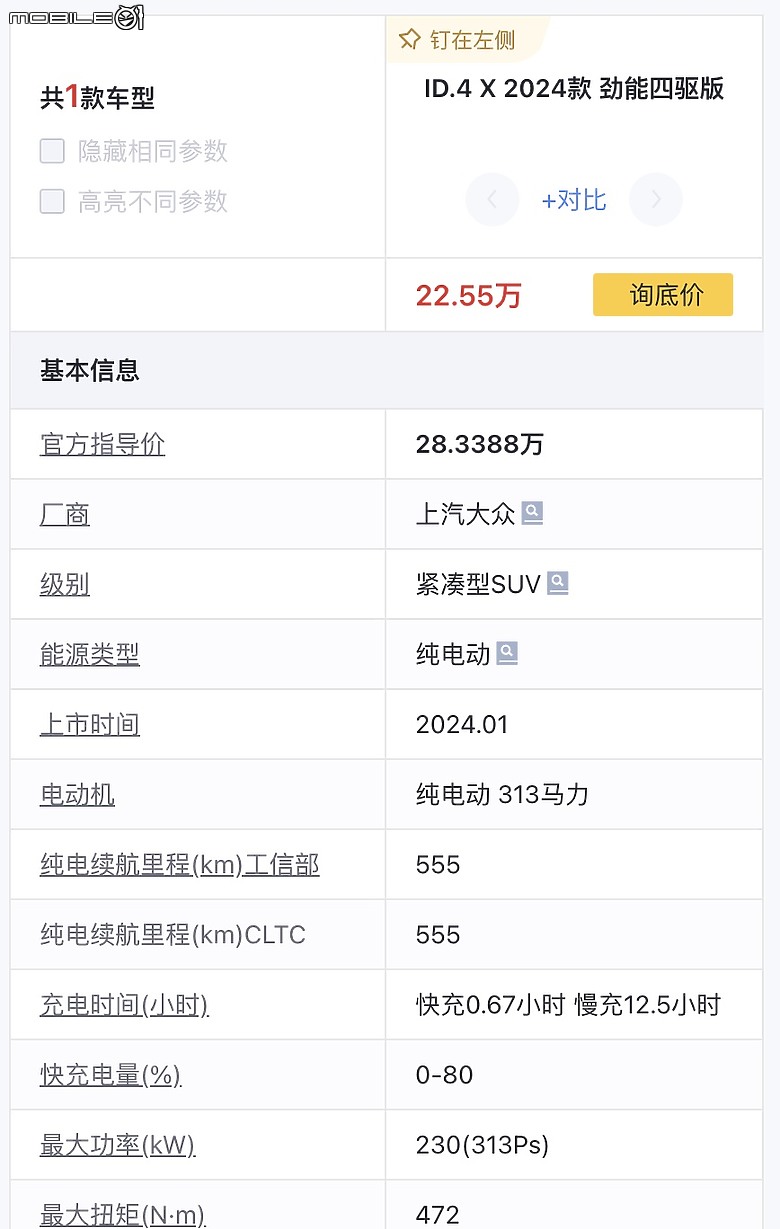This screenshot has height=1229, width=780.
Task: Click the search icon next to 上汽大众
Action: [532, 513]
